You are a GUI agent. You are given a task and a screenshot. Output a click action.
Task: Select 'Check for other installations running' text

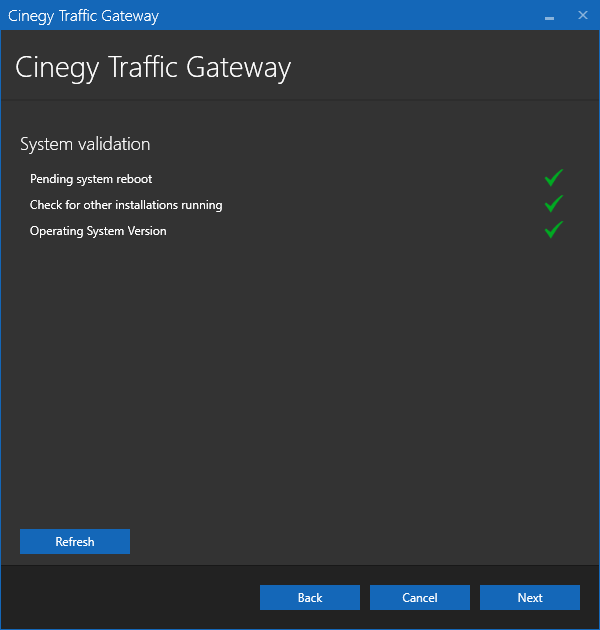(x=126, y=205)
